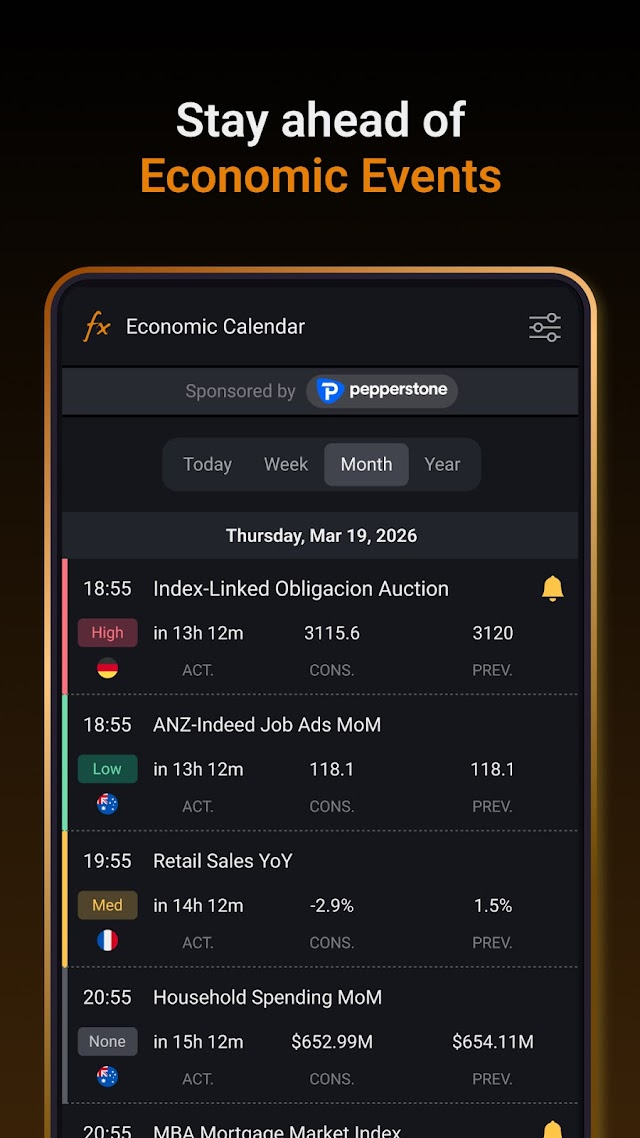Tap Australian flag under Household Spending
Screen dimensions: 640x1138
(x=107, y=1076)
